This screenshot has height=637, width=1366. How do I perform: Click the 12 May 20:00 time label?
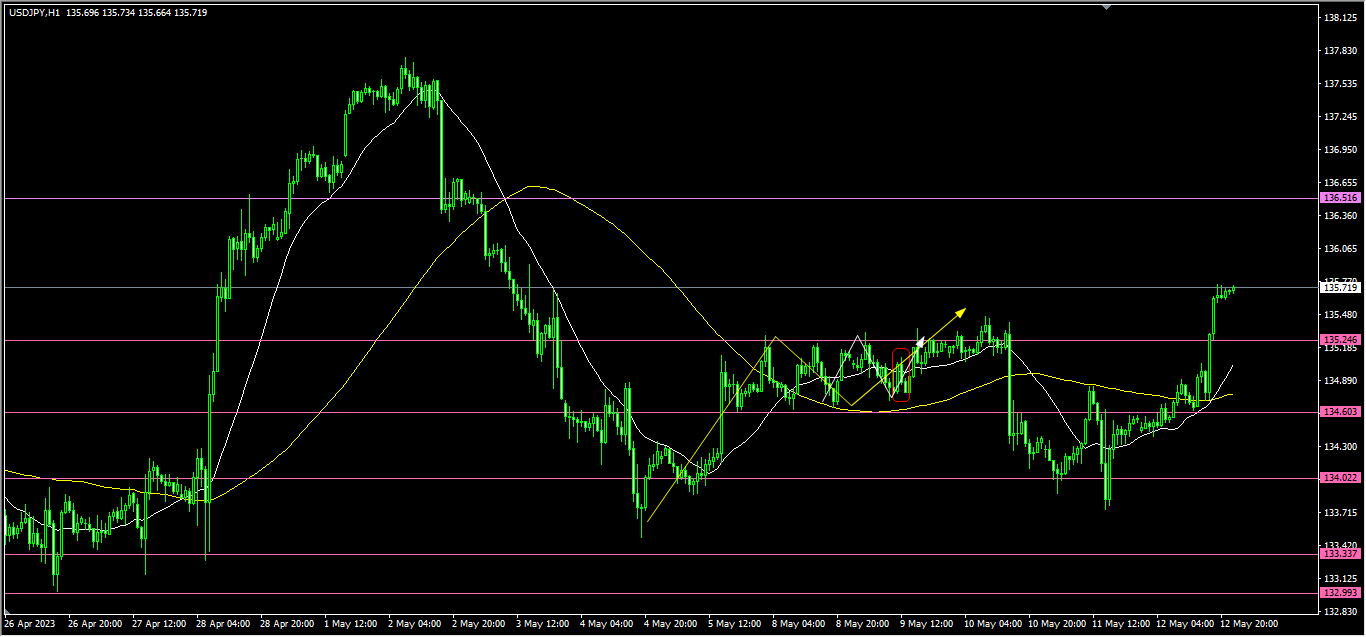point(1250,624)
